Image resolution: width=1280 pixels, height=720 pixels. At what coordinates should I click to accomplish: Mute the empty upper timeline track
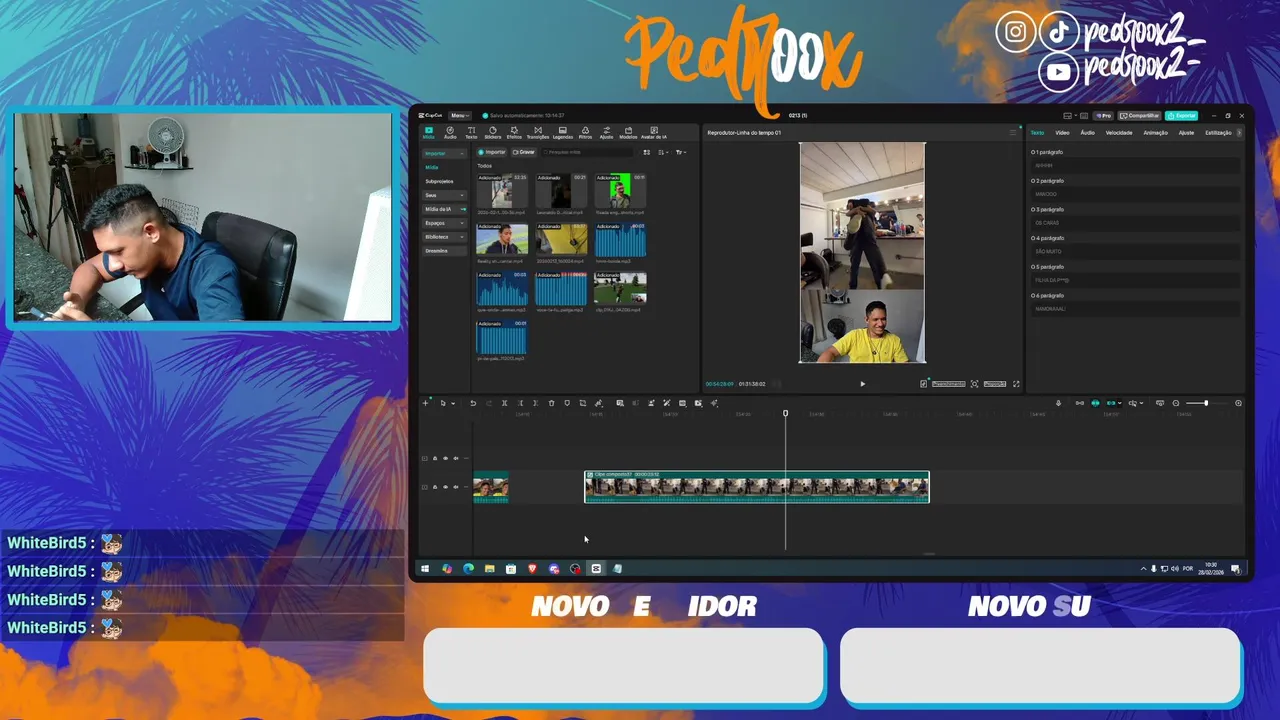tap(456, 458)
